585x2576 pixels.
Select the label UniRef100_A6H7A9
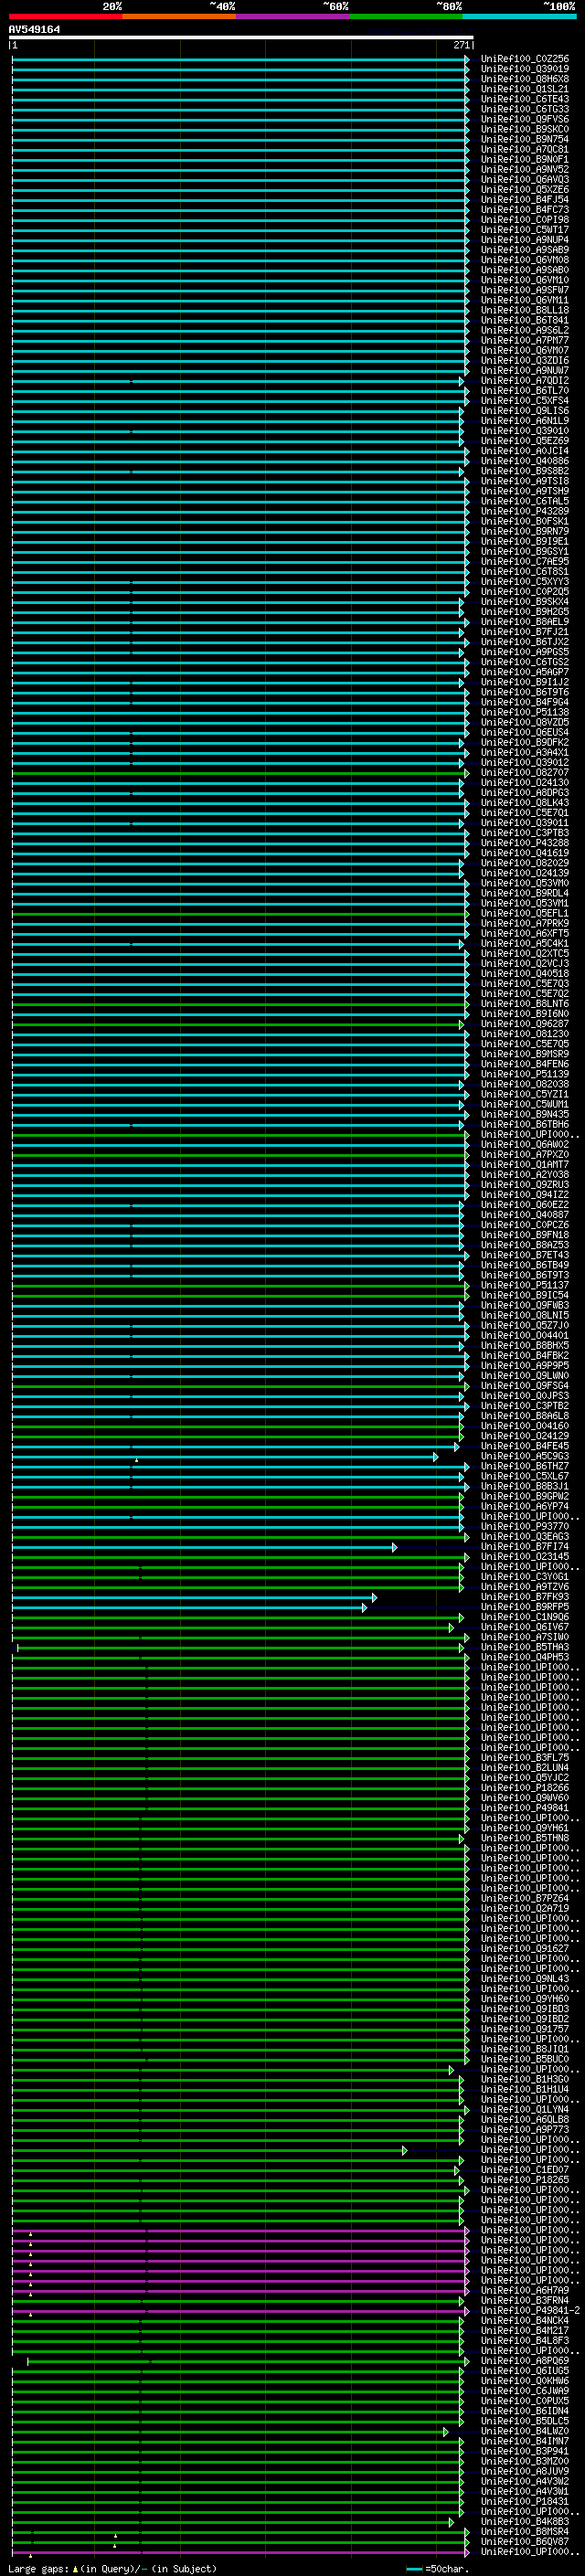click(x=524, y=2290)
